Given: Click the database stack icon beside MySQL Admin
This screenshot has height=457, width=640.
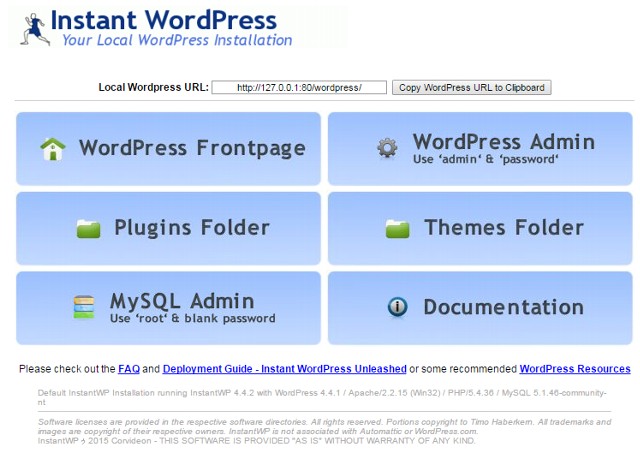Looking at the screenshot, I should pyautogui.click(x=84, y=307).
